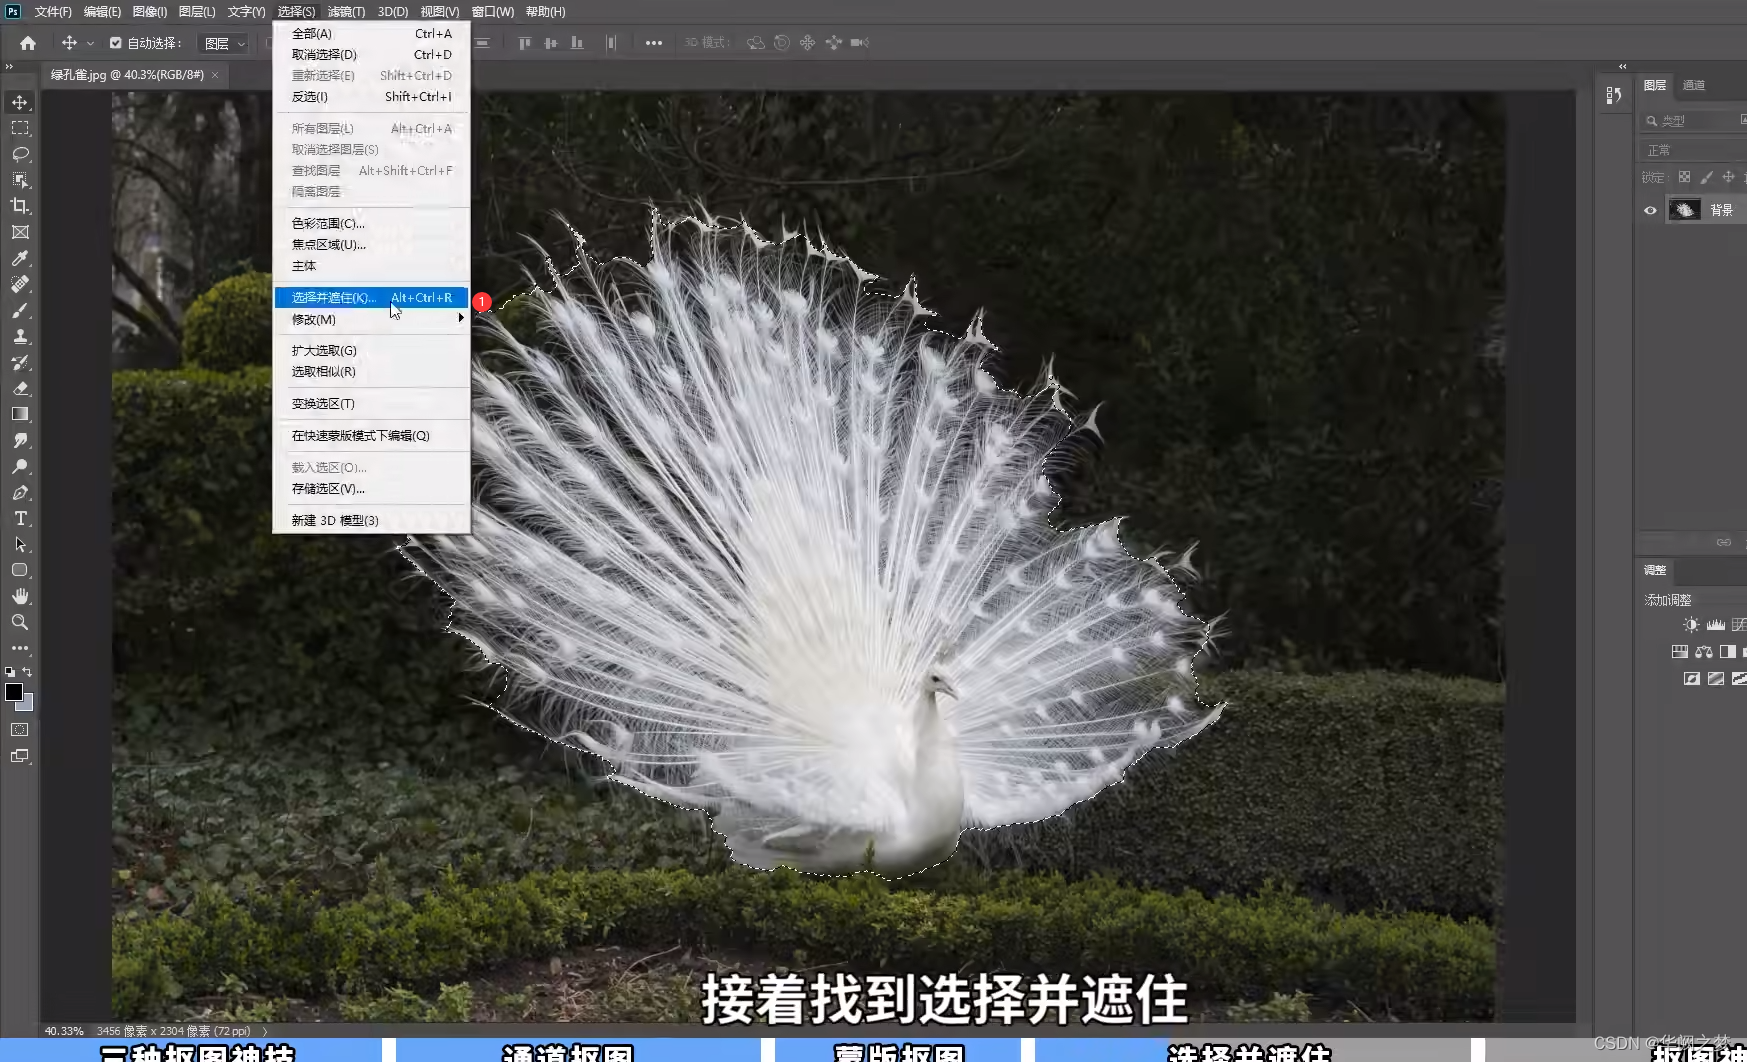Select the Eyedropper tool
The height and width of the screenshot is (1062, 1747).
[x=20, y=259]
